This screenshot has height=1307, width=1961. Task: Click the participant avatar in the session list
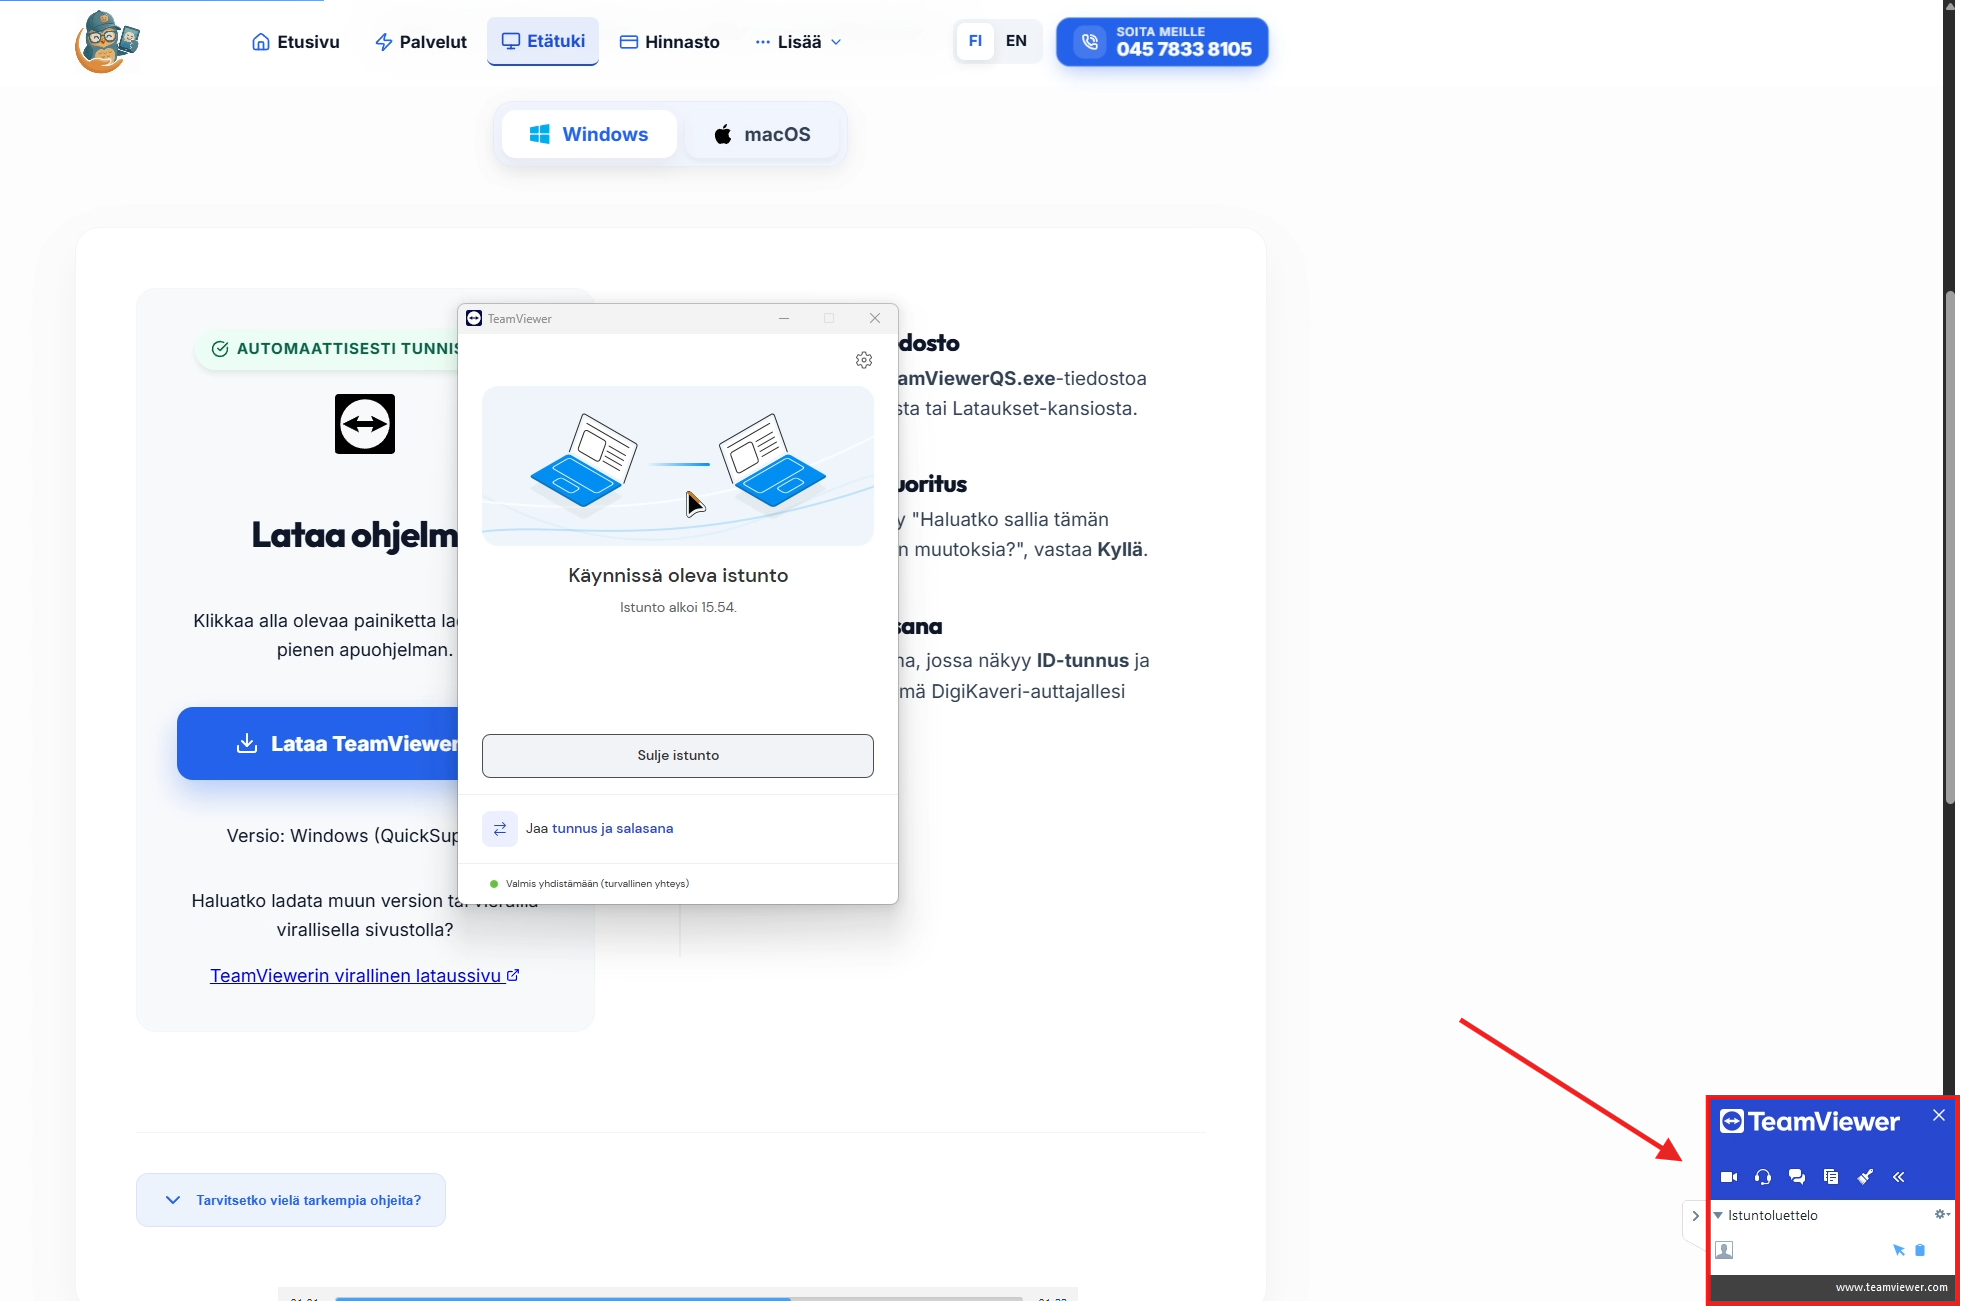tap(1724, 1250)
